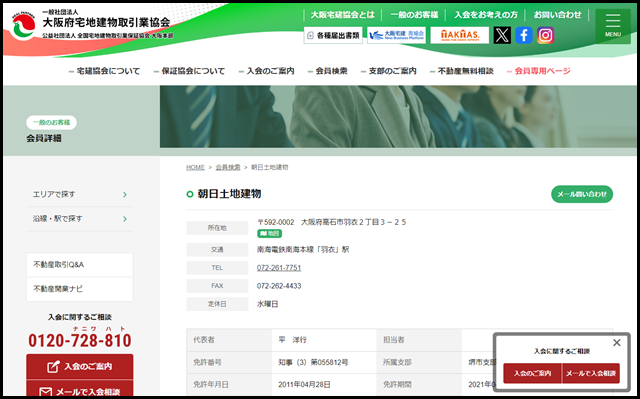Click the 会員検索 breadcrumb link
The width and height of the screenshot is (640, 399).
tap(228, 167)
